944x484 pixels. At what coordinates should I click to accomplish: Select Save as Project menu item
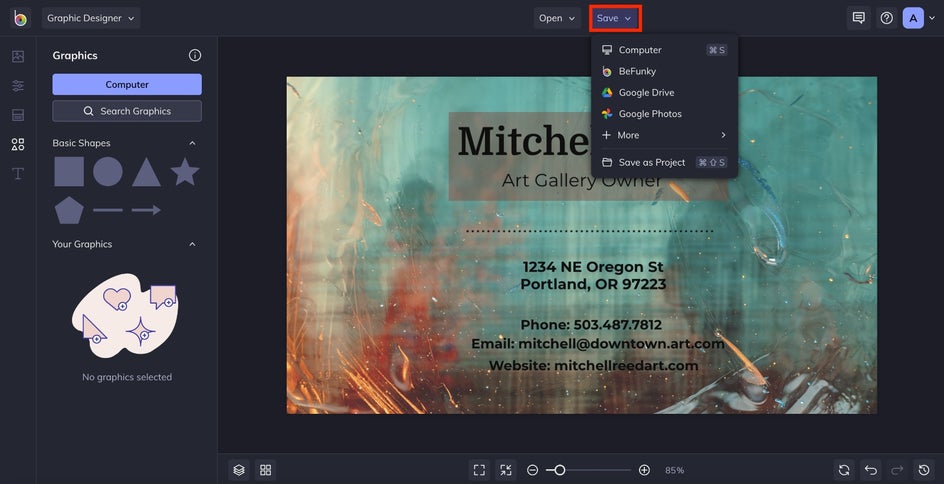tap(651, 162)
